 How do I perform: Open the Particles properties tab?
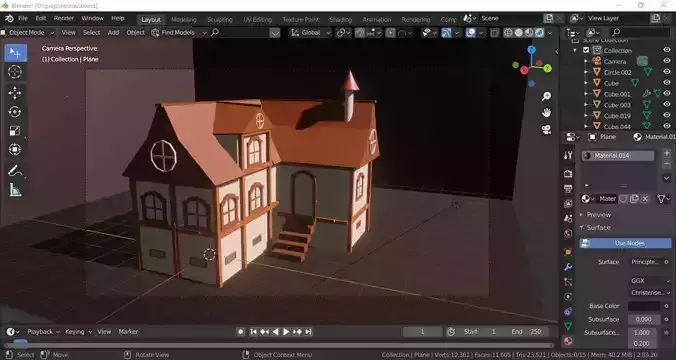point(568,282)
